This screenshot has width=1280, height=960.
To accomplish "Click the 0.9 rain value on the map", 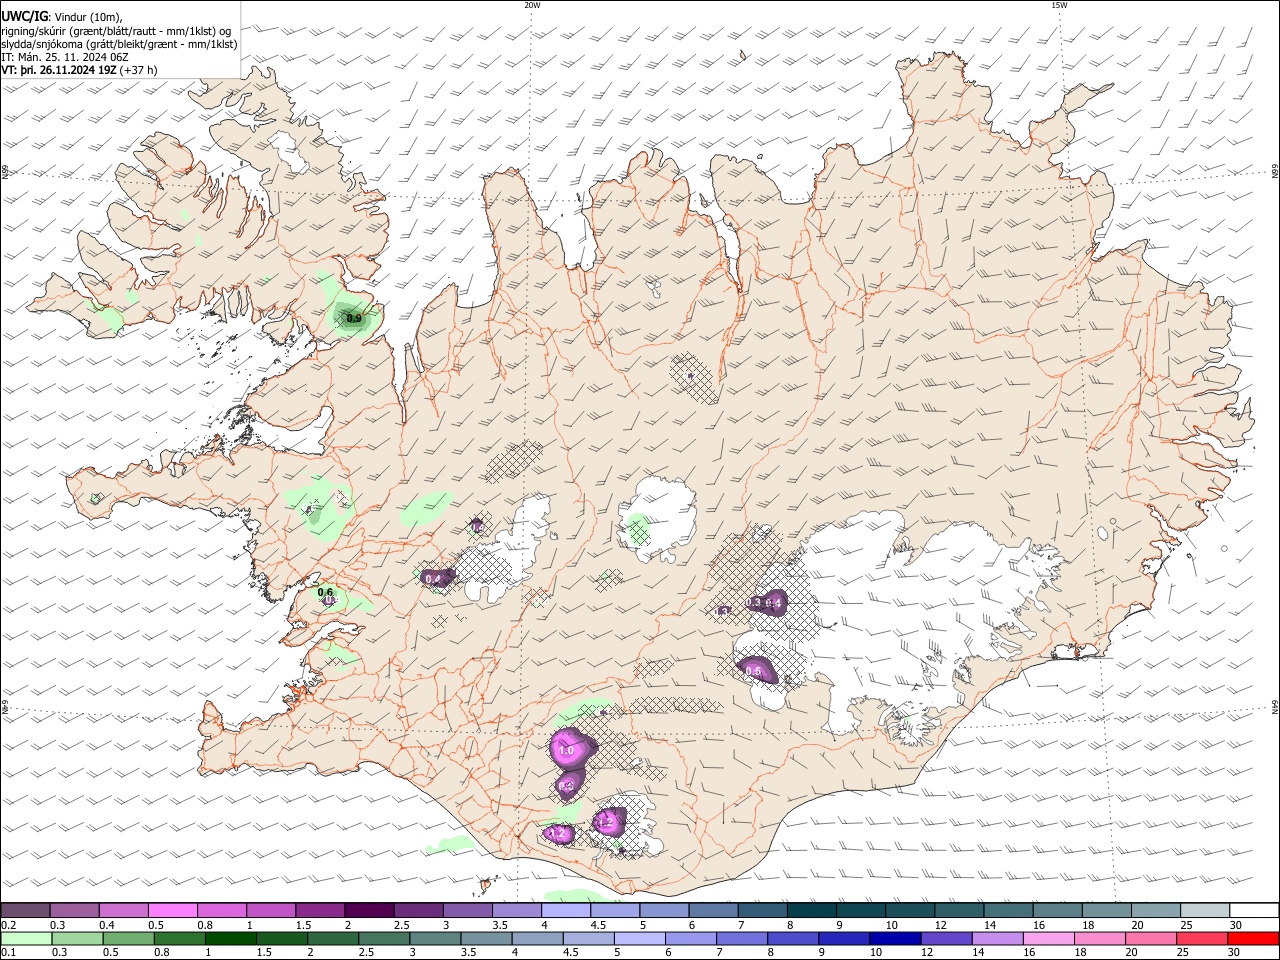I will [353, 318].
